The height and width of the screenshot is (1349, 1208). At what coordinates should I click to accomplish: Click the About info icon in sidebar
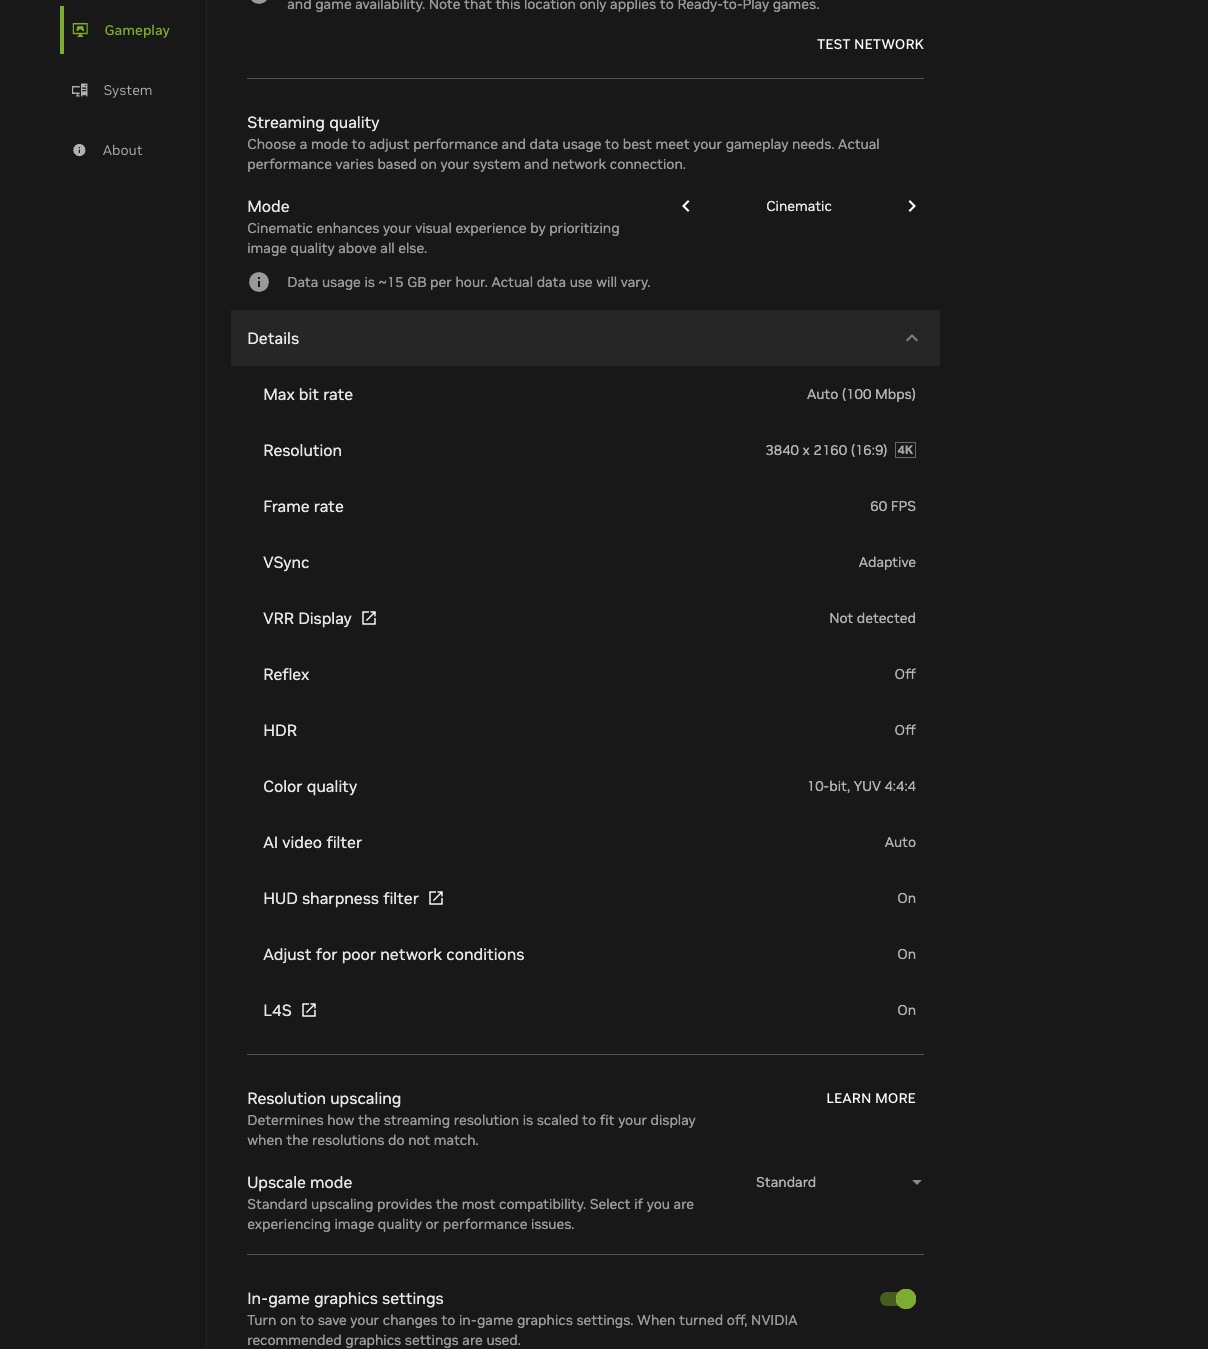click(x=79, y=150)
